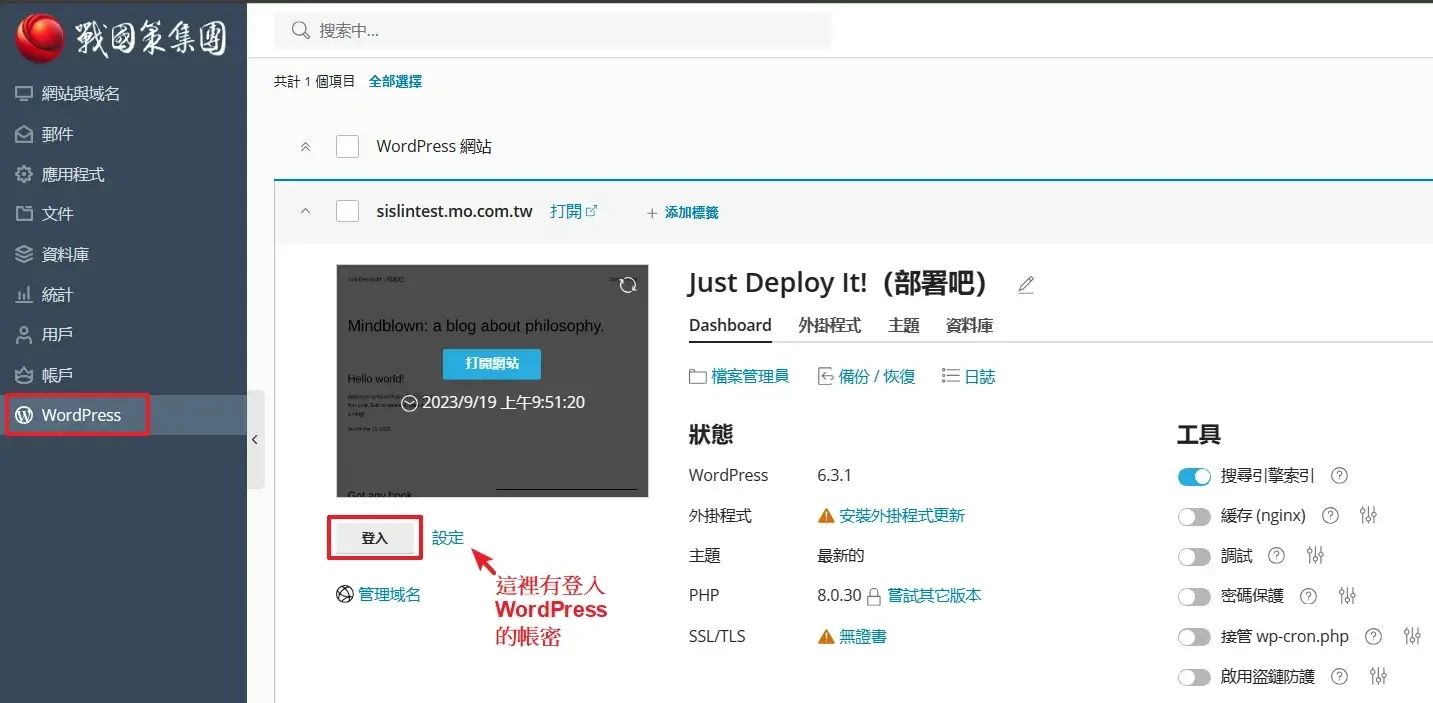Click the 備份 / 恢復 icon
This screenshot has width=1433, height=703.
tap(826, 377)
